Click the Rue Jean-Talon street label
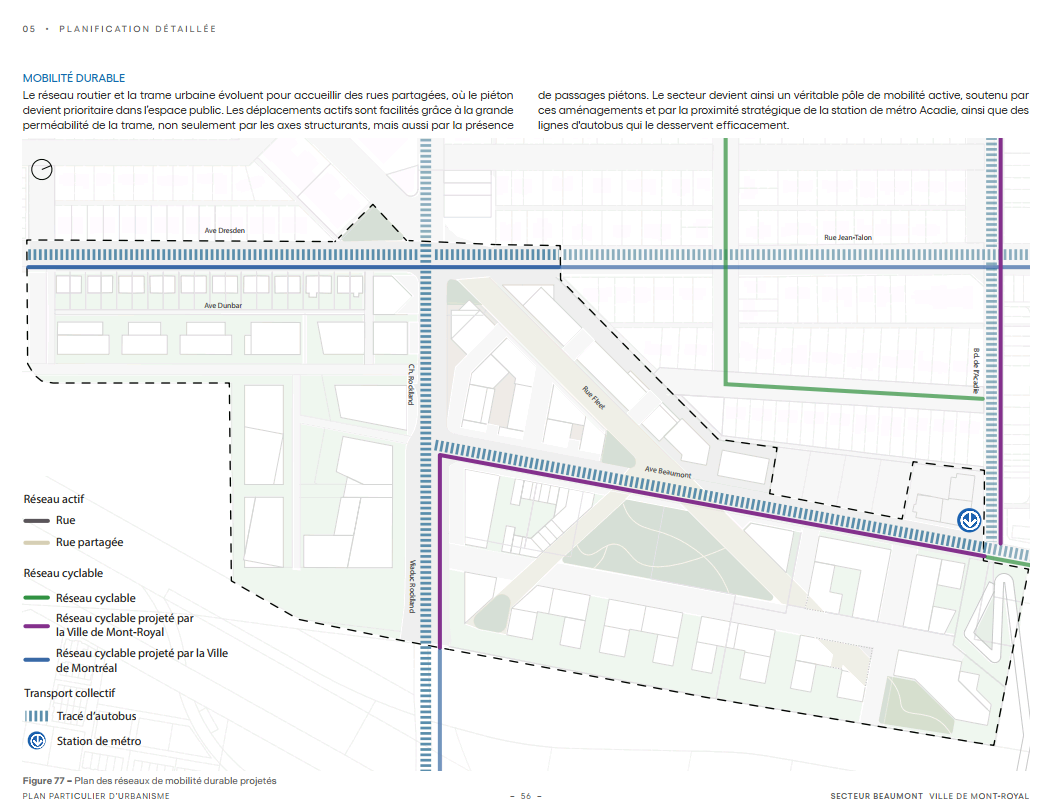 click(847, 238)
